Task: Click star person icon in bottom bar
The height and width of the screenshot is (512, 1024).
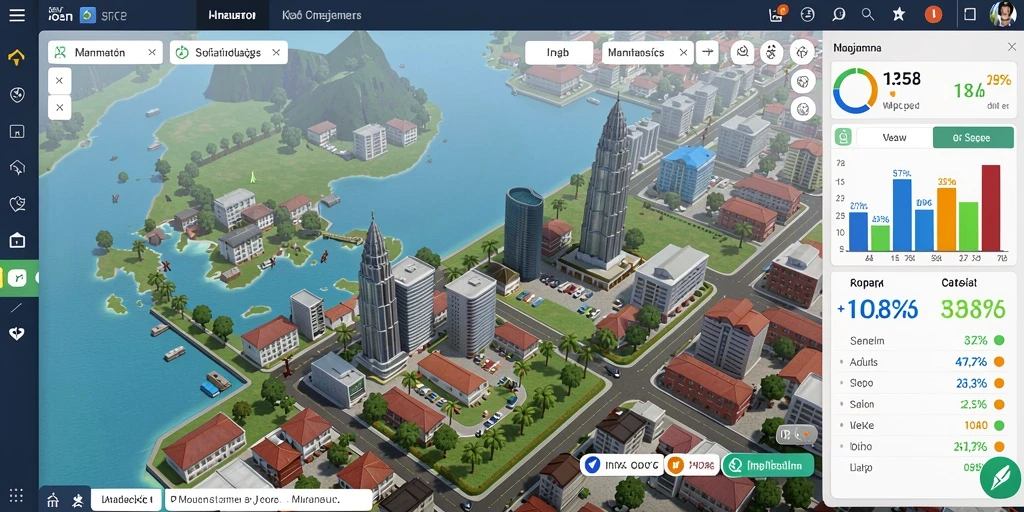Action: 78,500
